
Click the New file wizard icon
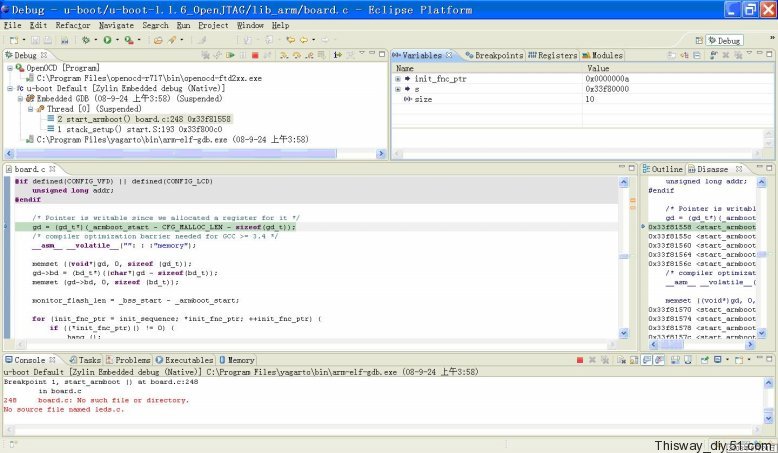tap(14, 40)
